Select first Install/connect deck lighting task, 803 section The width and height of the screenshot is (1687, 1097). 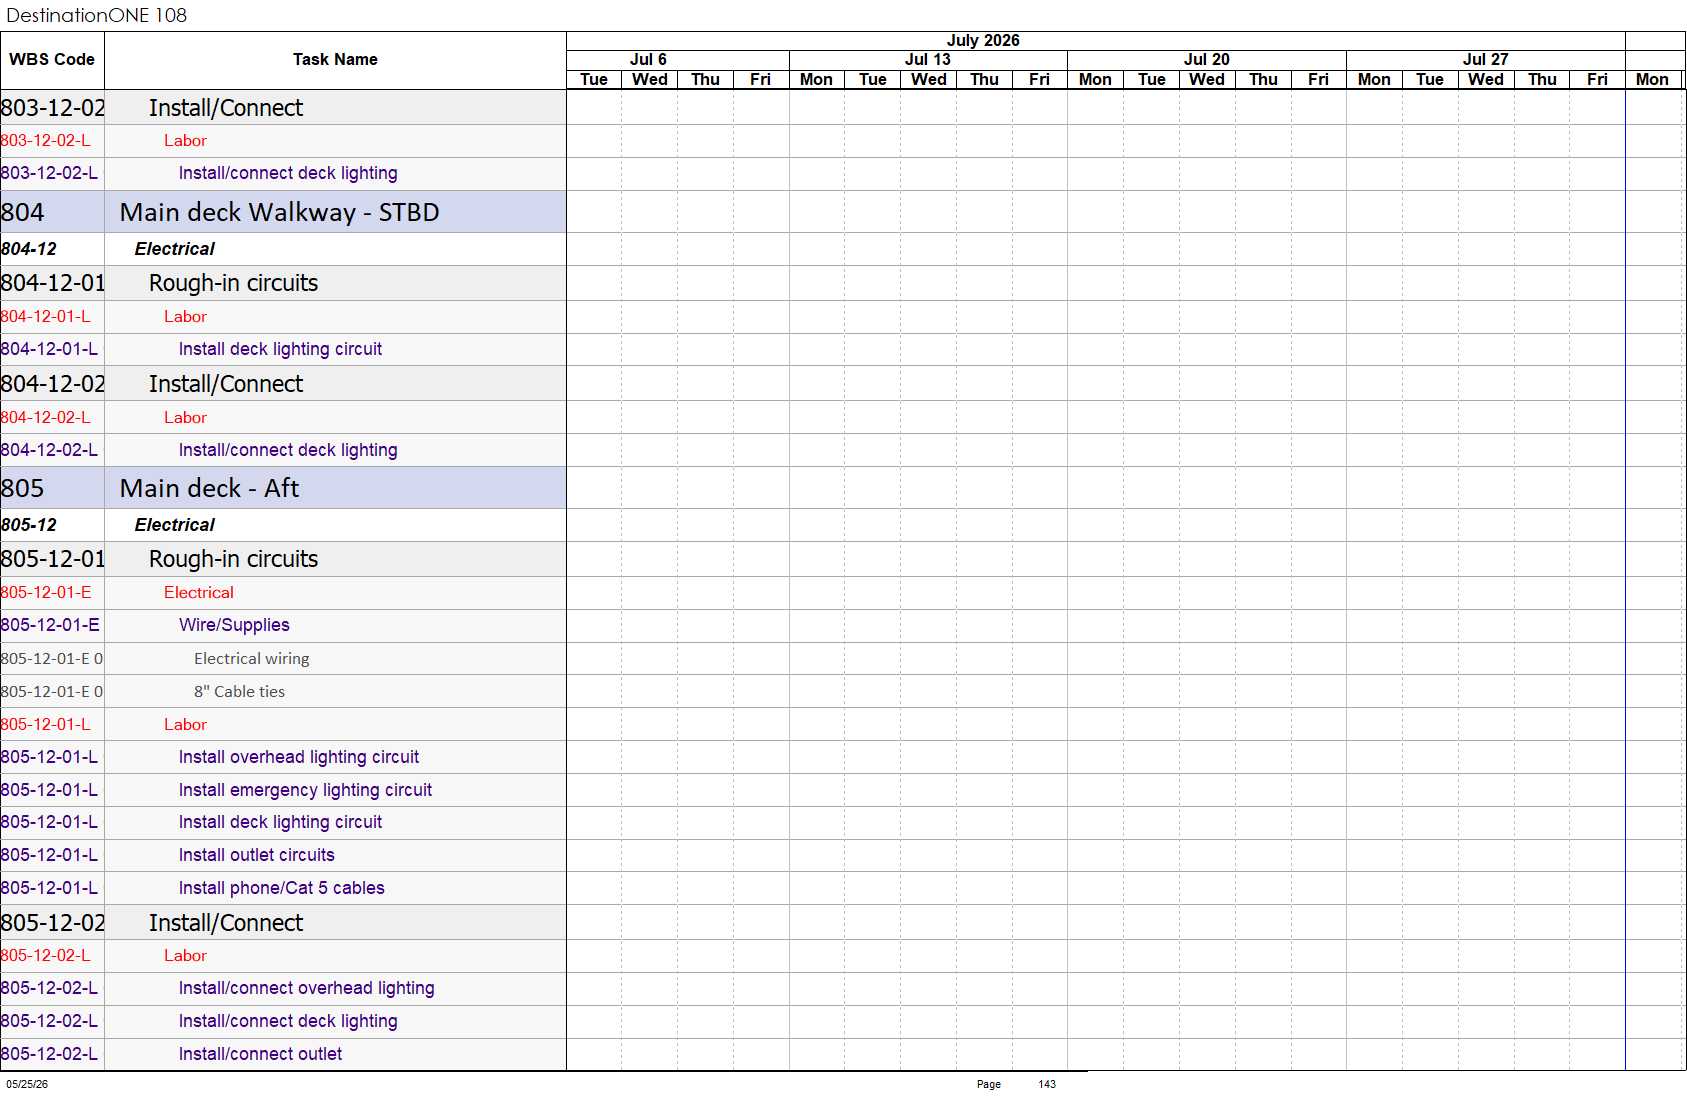[288, 173]
